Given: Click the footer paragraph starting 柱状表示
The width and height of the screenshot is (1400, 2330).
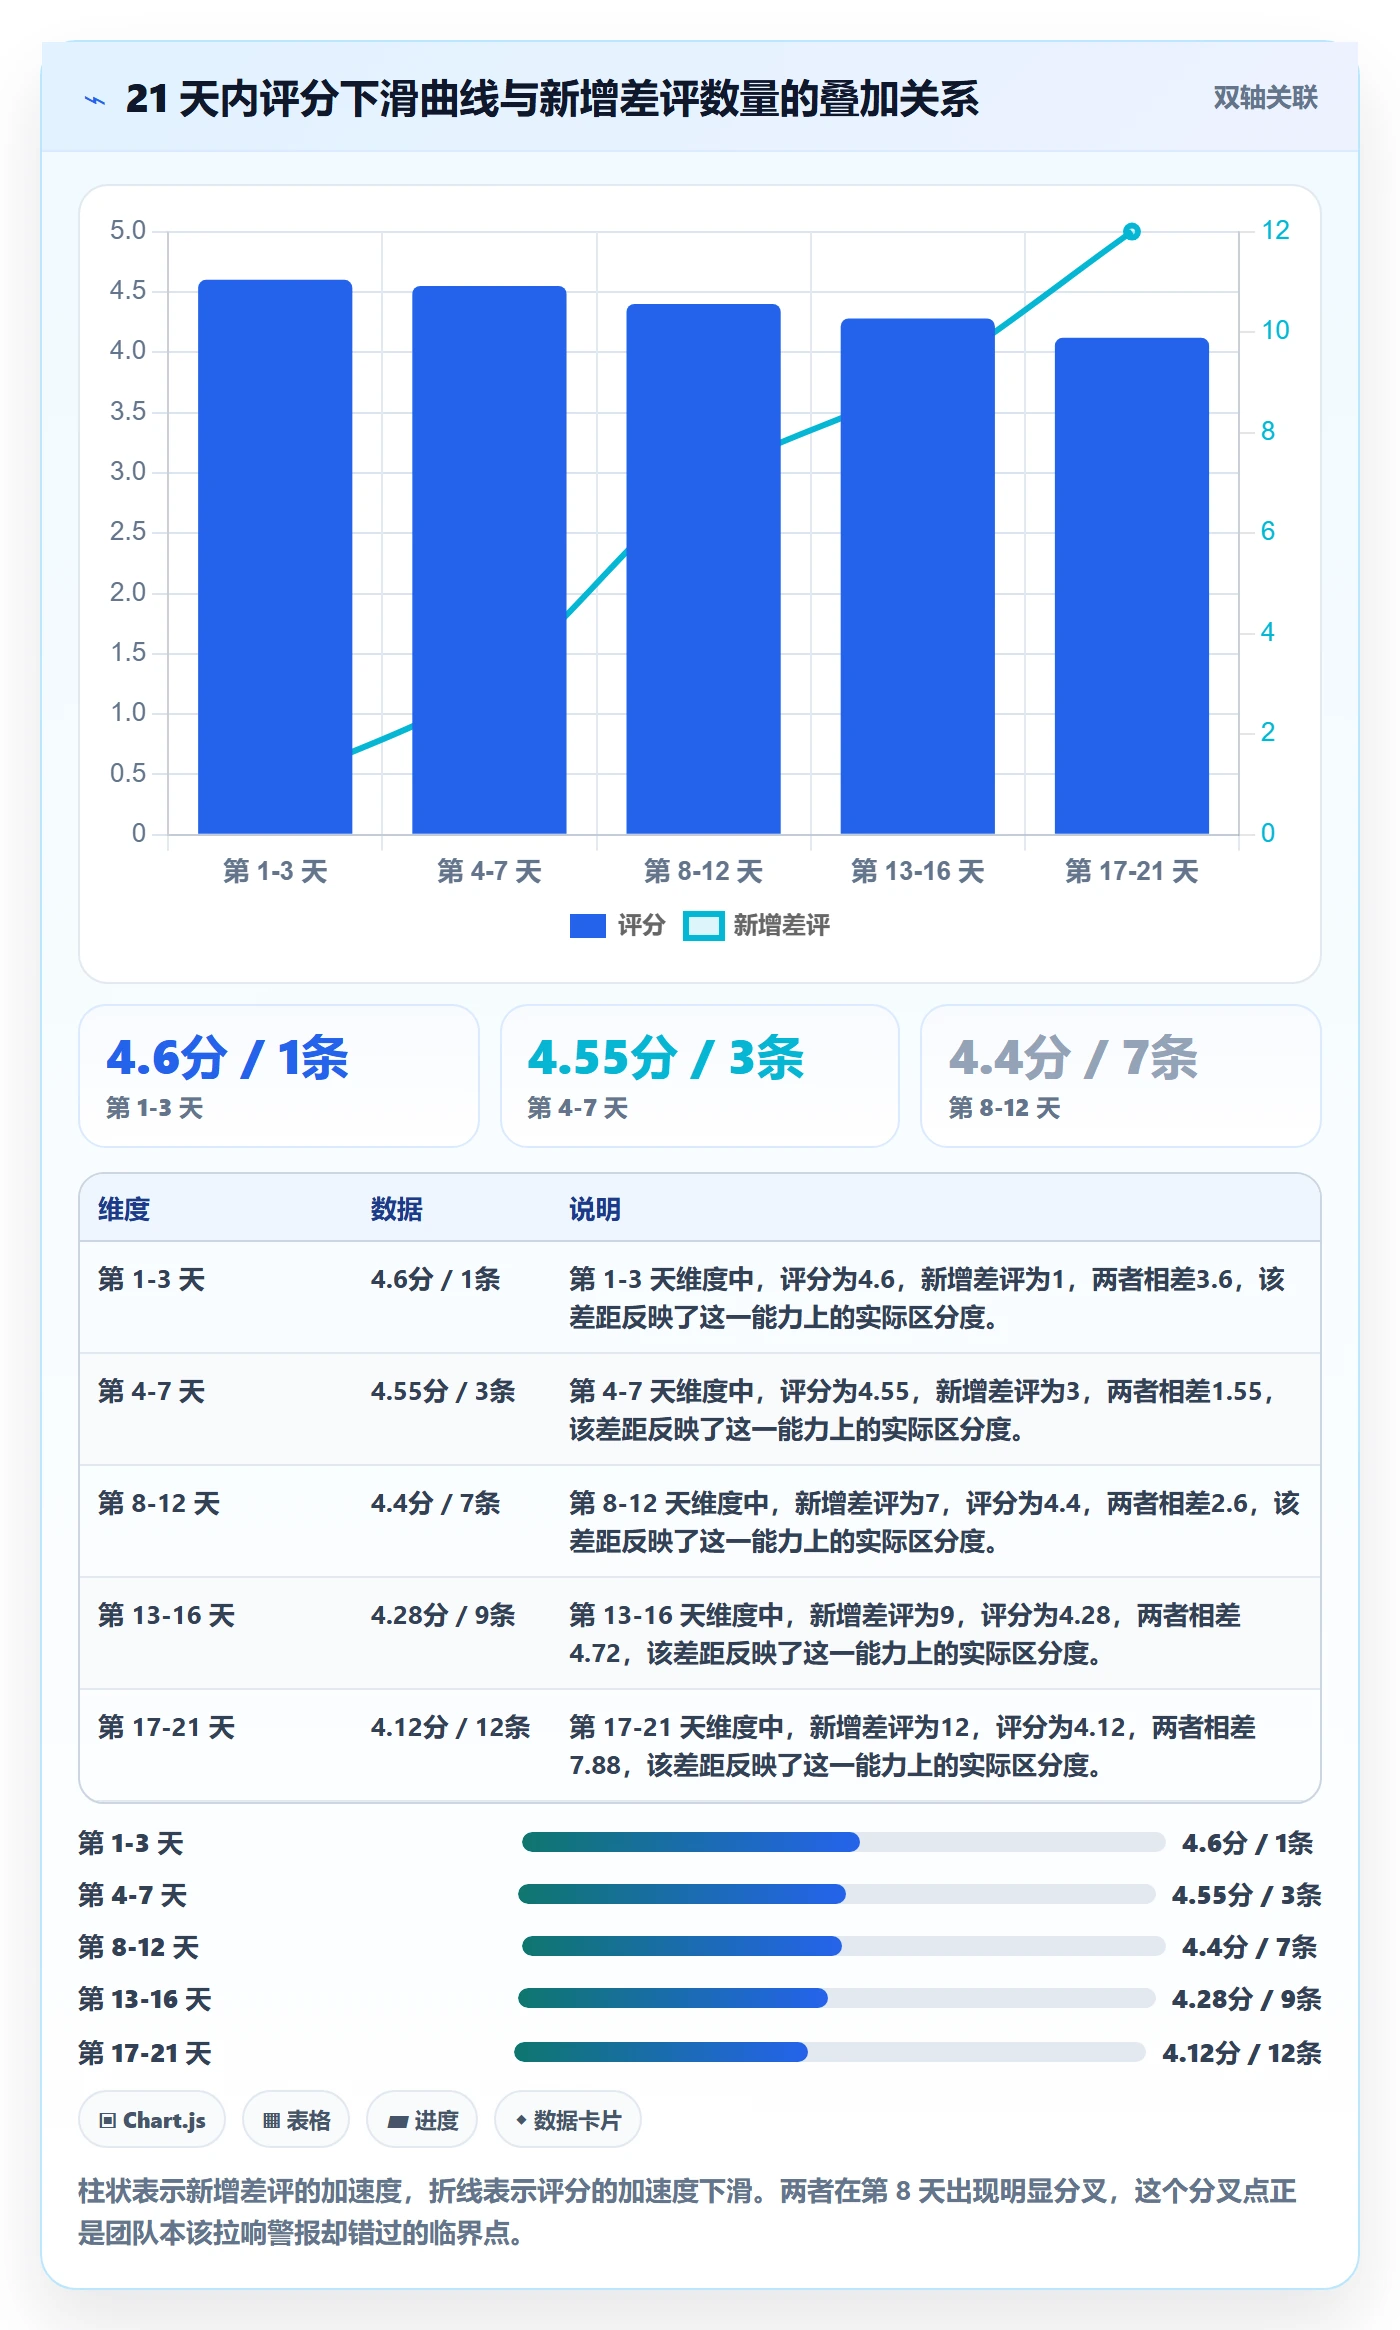Looking at the screenshot, I should pos(688,2212).
